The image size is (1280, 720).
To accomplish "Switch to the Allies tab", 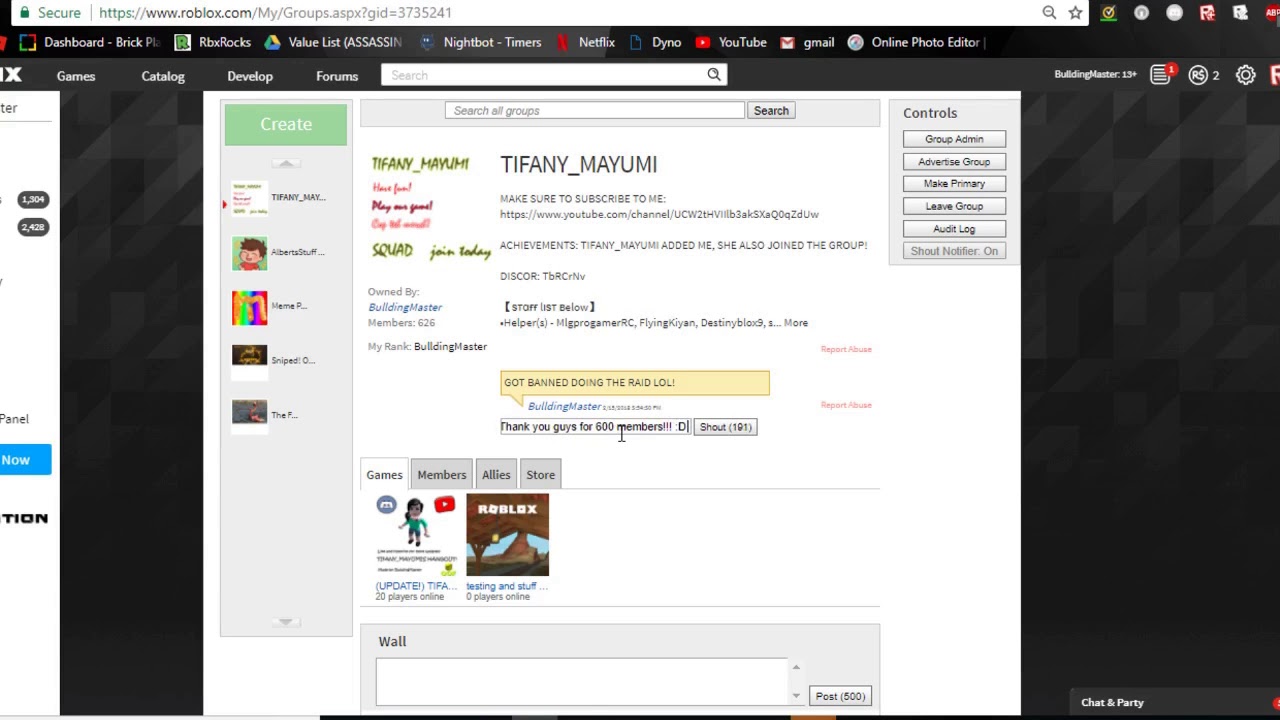I will [x=496, y=475].
